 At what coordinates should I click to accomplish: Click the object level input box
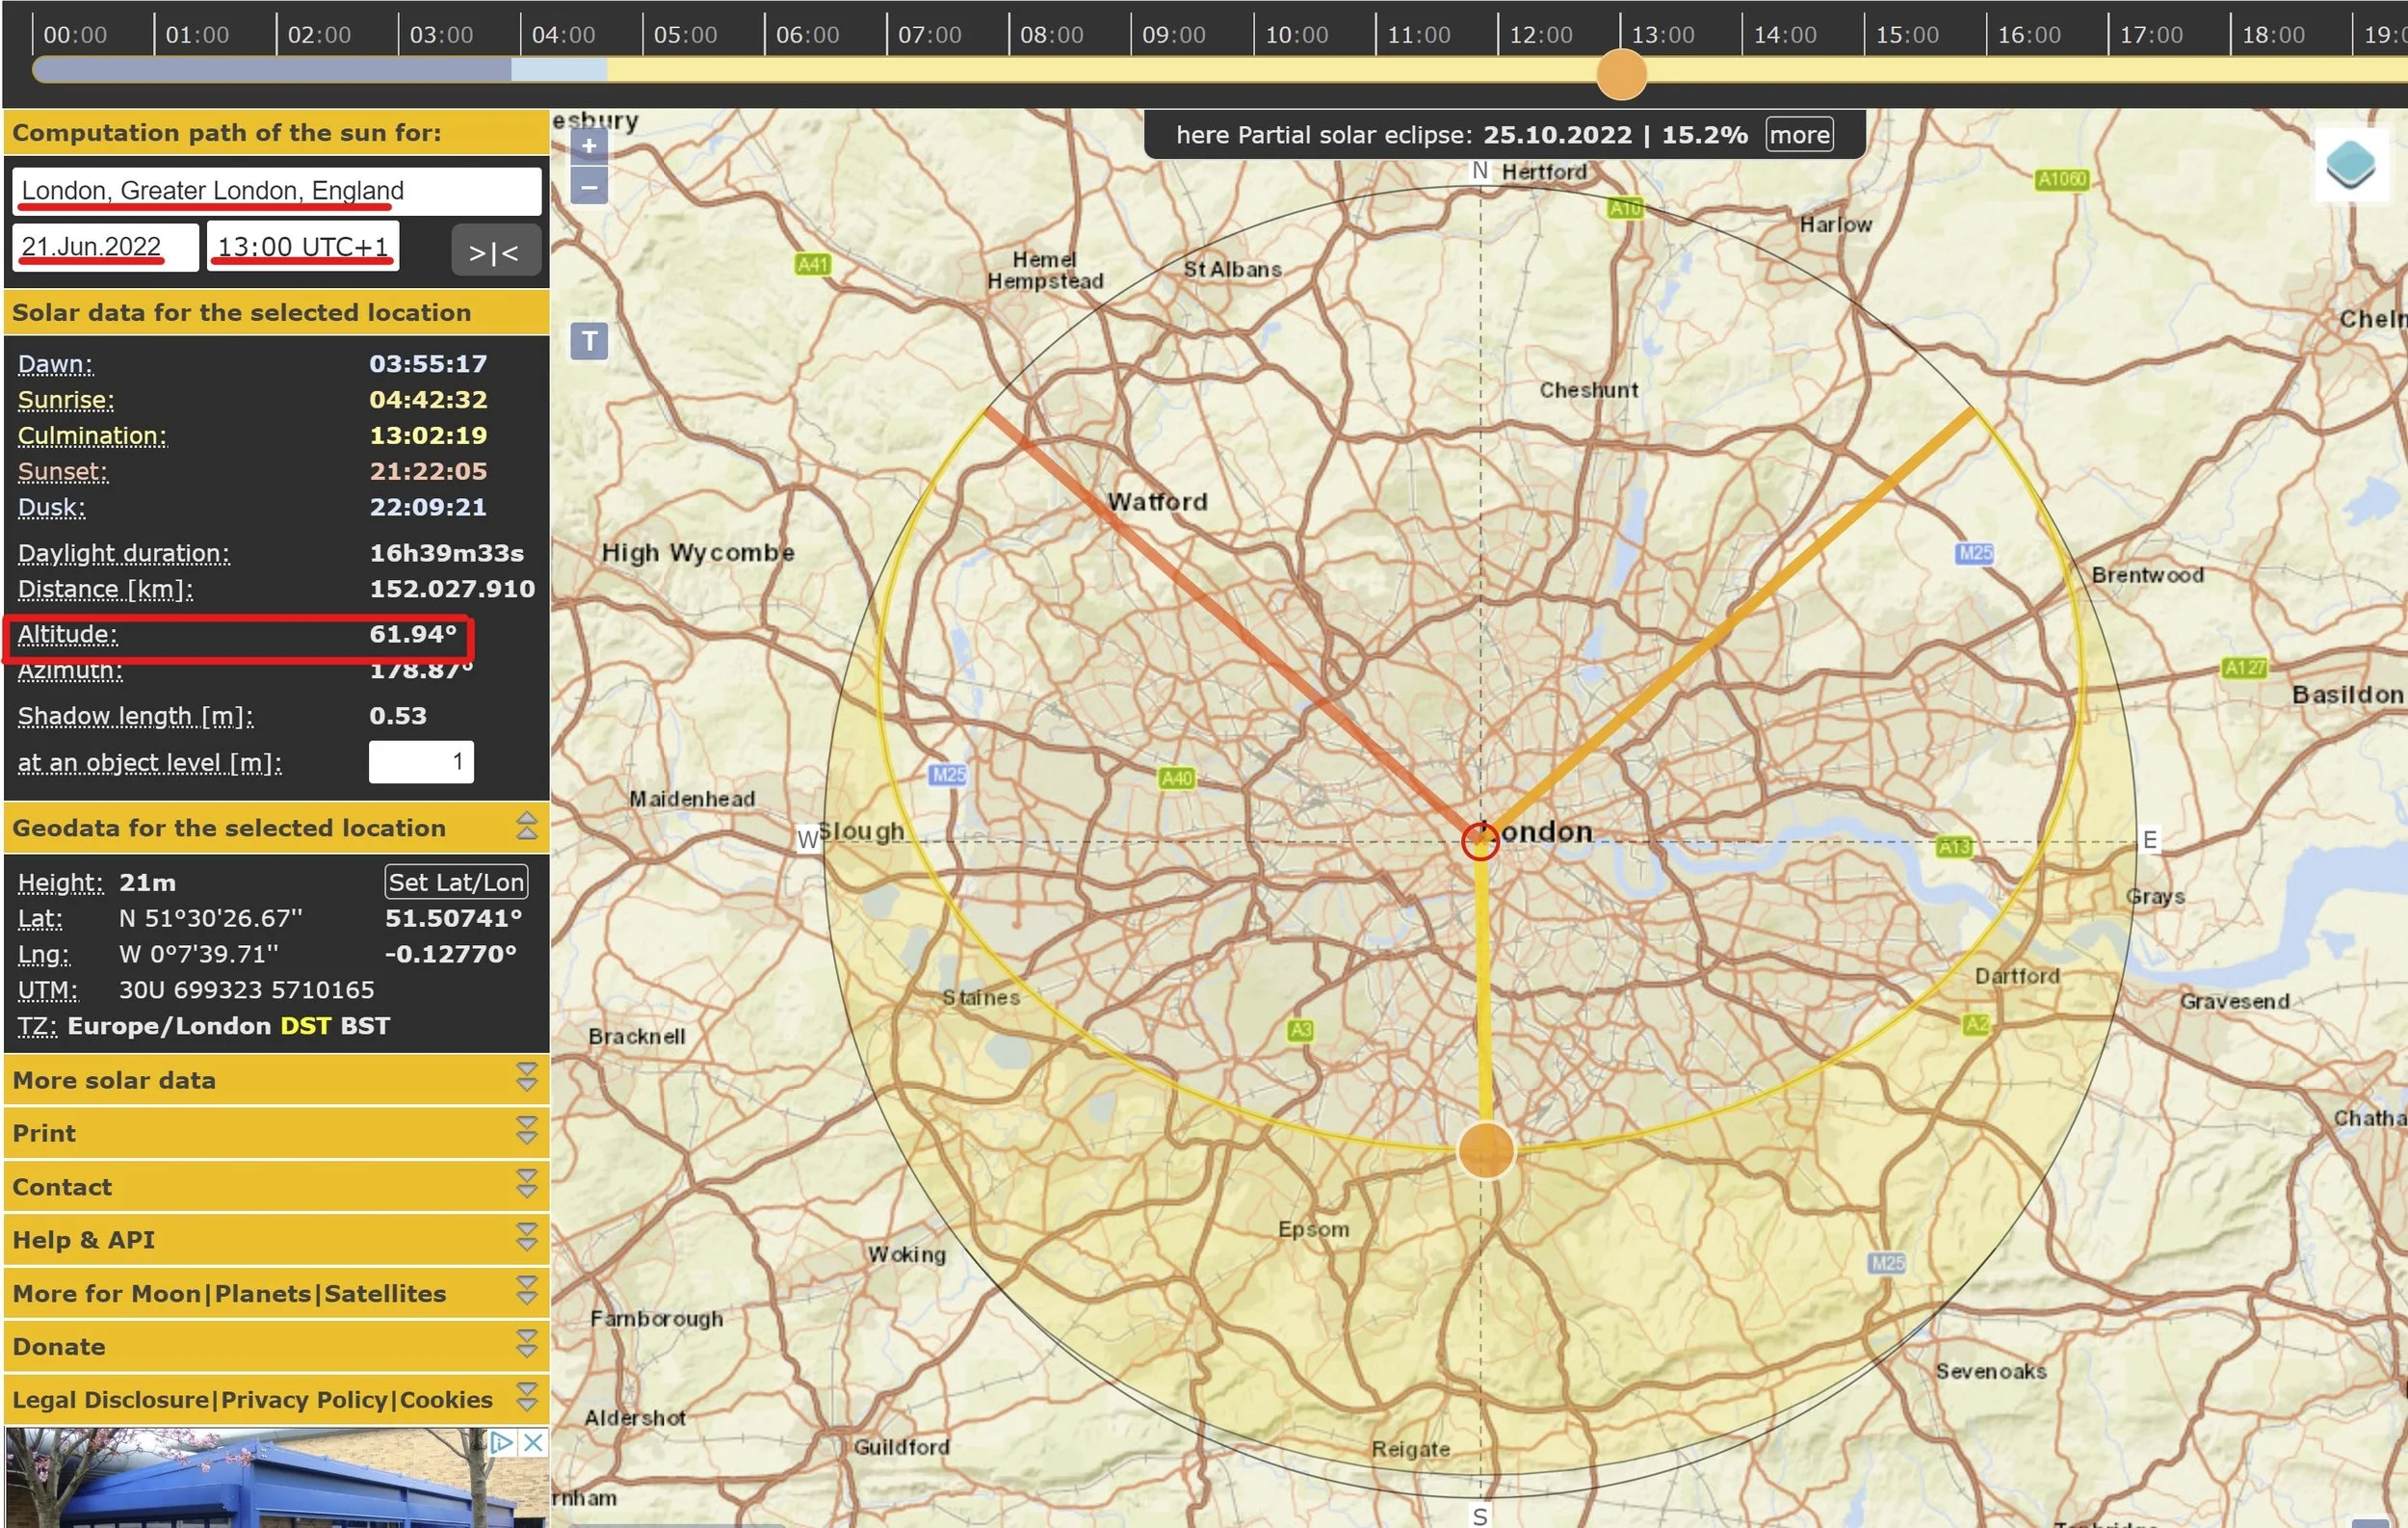(x=421, y=762)
